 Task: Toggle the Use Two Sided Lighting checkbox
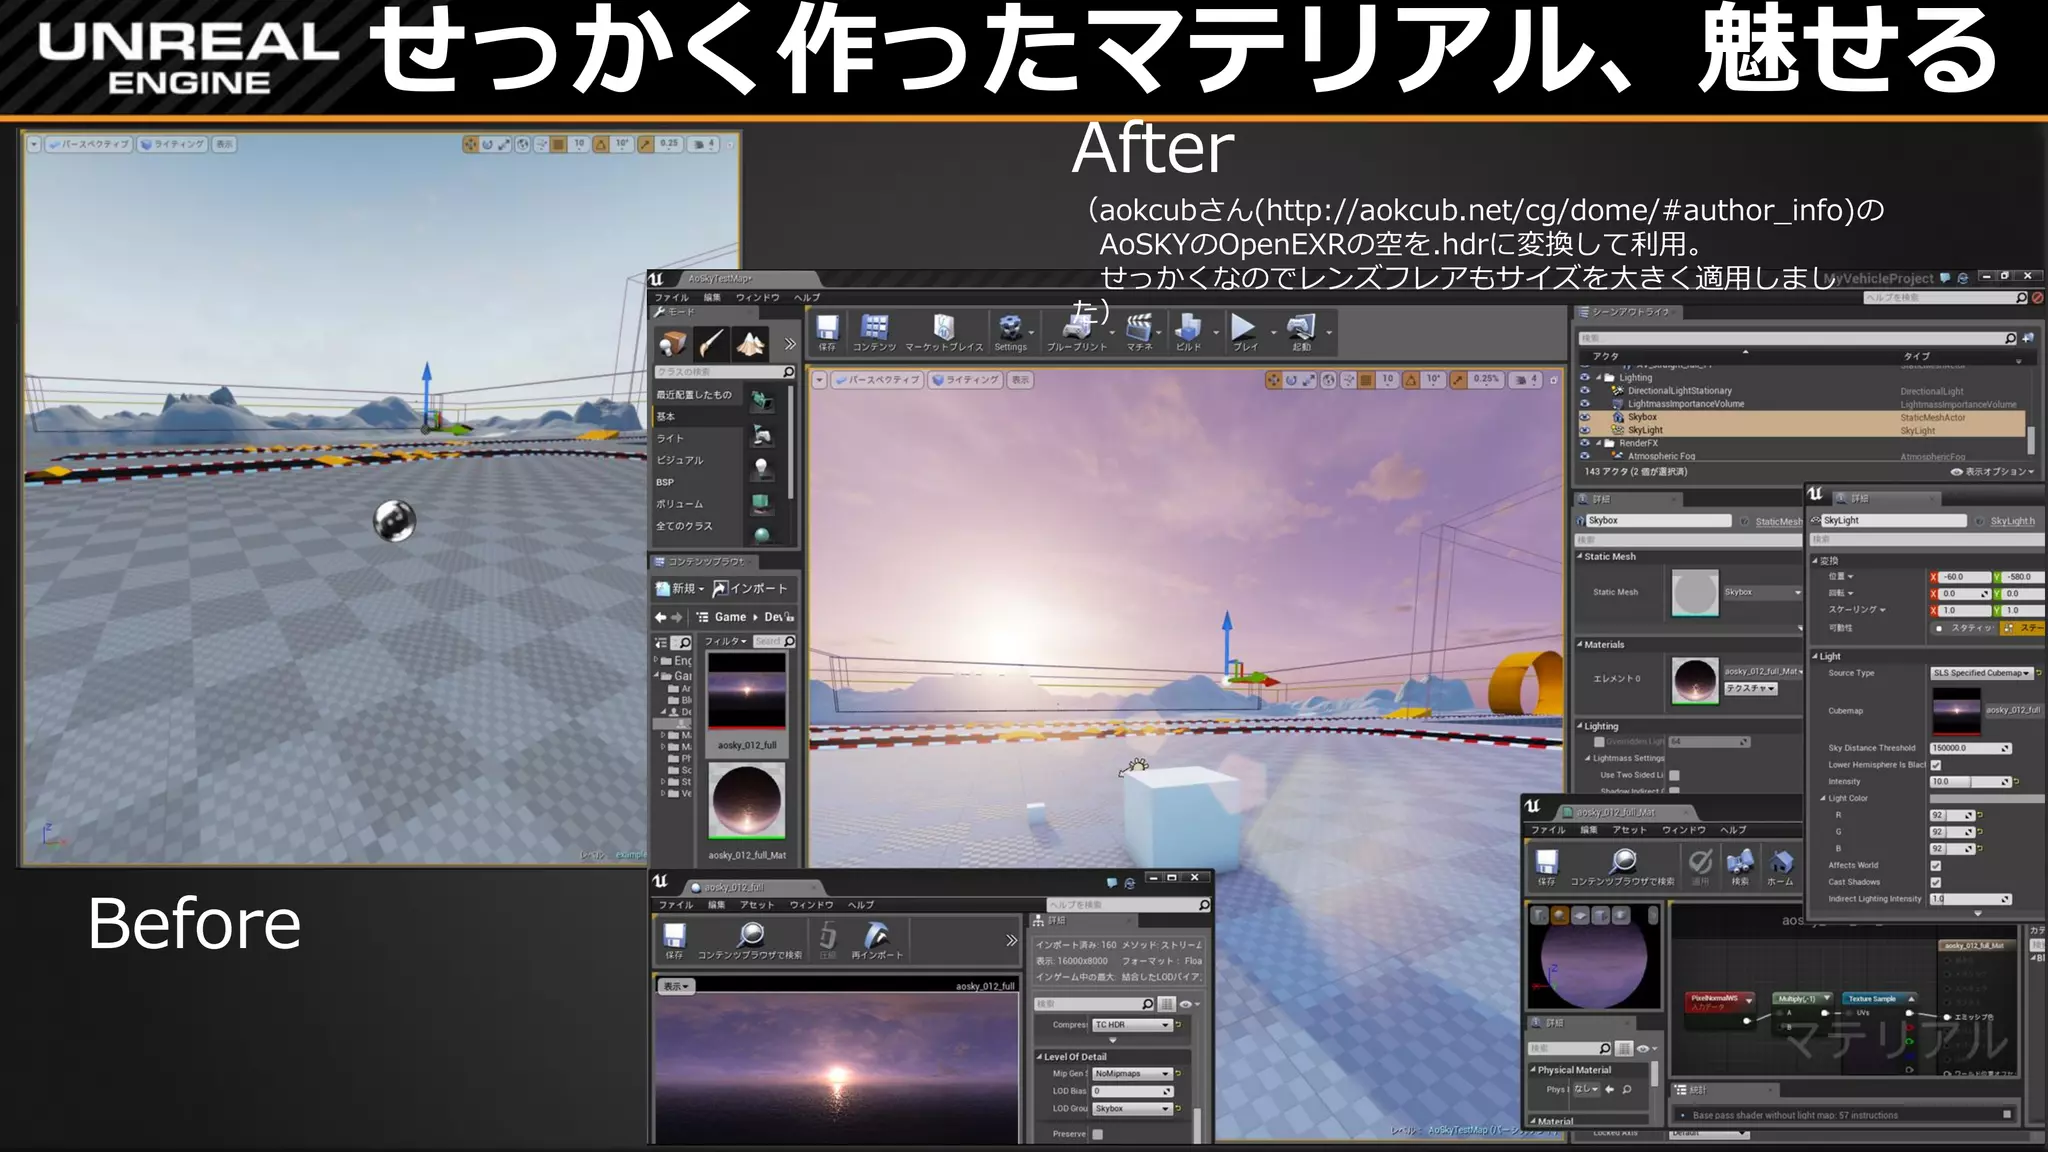[1674, 775]
